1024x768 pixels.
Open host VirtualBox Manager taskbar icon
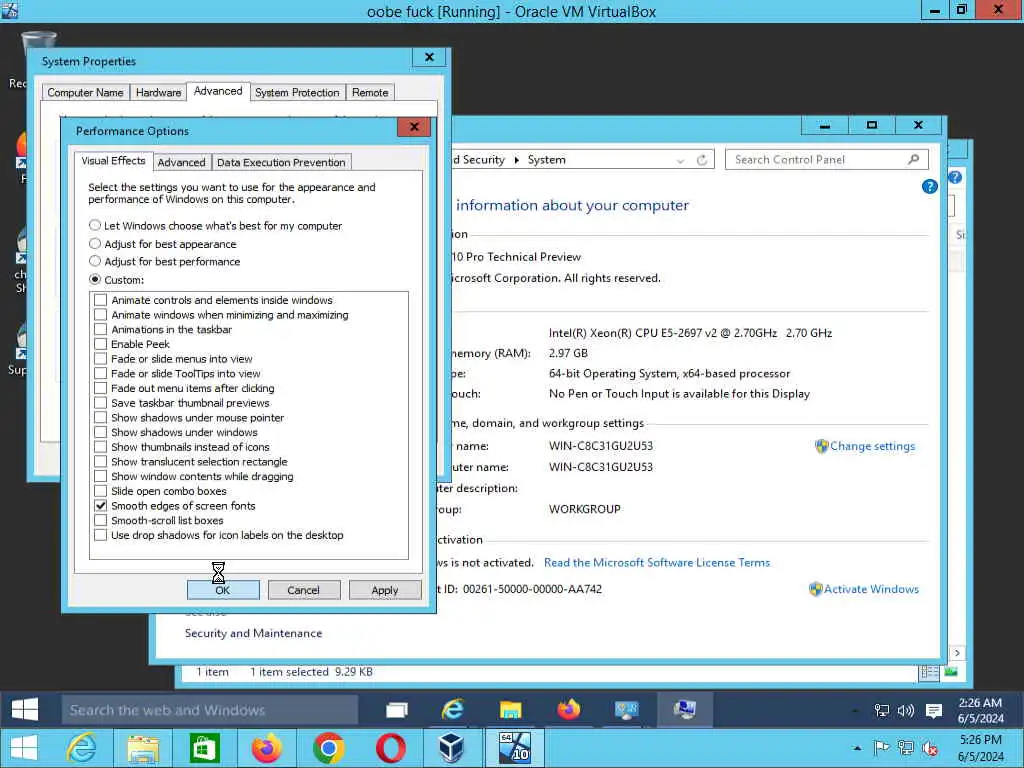coord(451,748)
